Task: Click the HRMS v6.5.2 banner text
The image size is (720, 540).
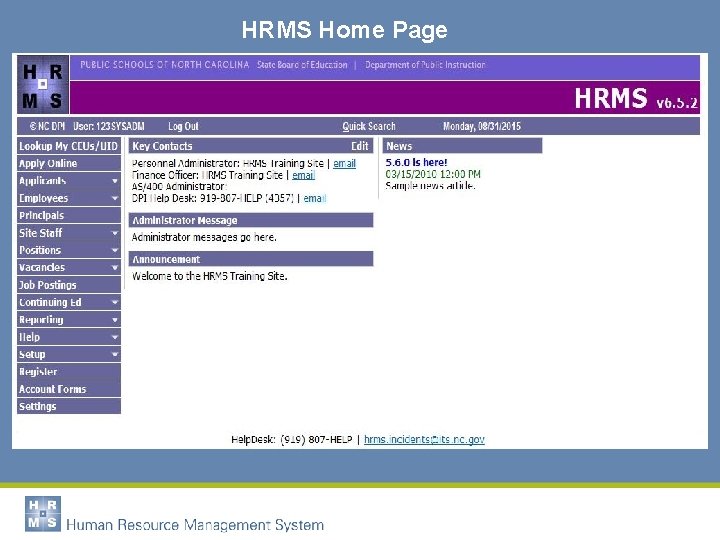Action: pyautogui.click(x=636, y=98)
